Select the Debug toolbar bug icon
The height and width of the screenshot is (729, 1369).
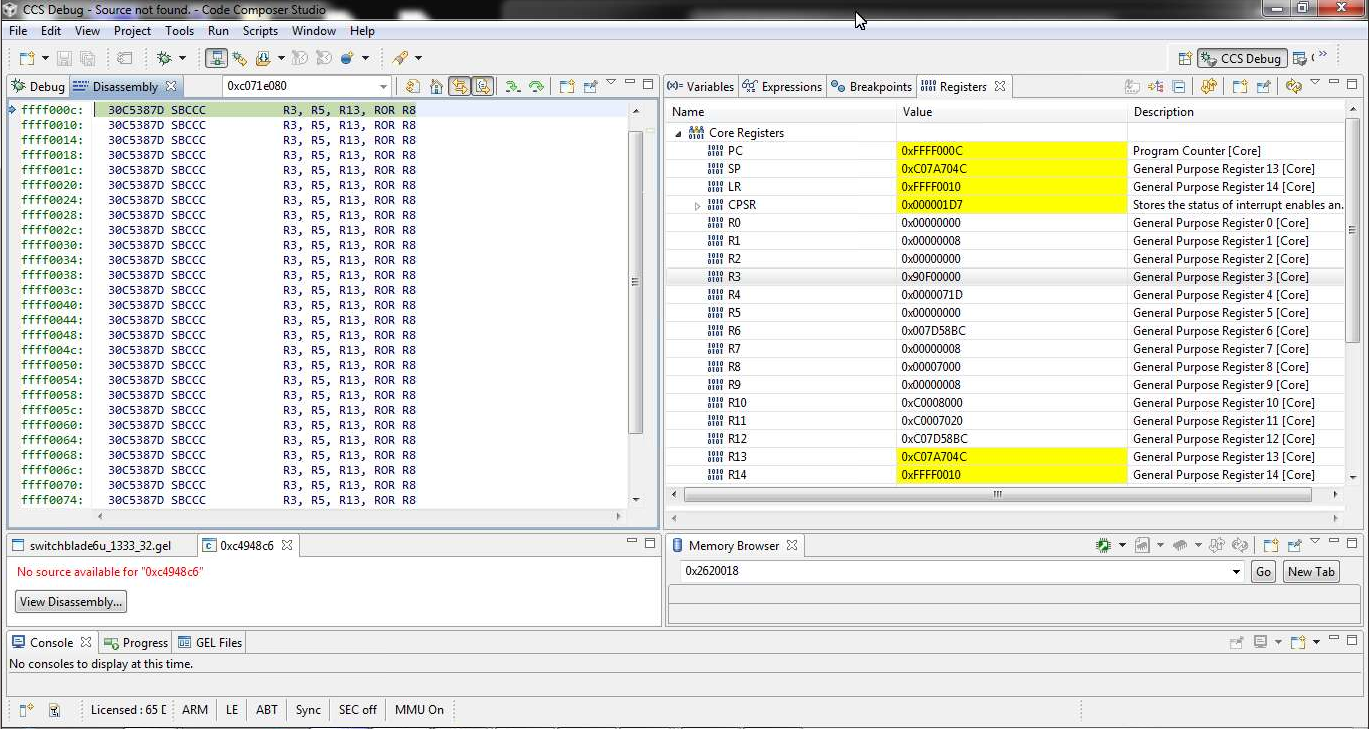click(164, 58)
